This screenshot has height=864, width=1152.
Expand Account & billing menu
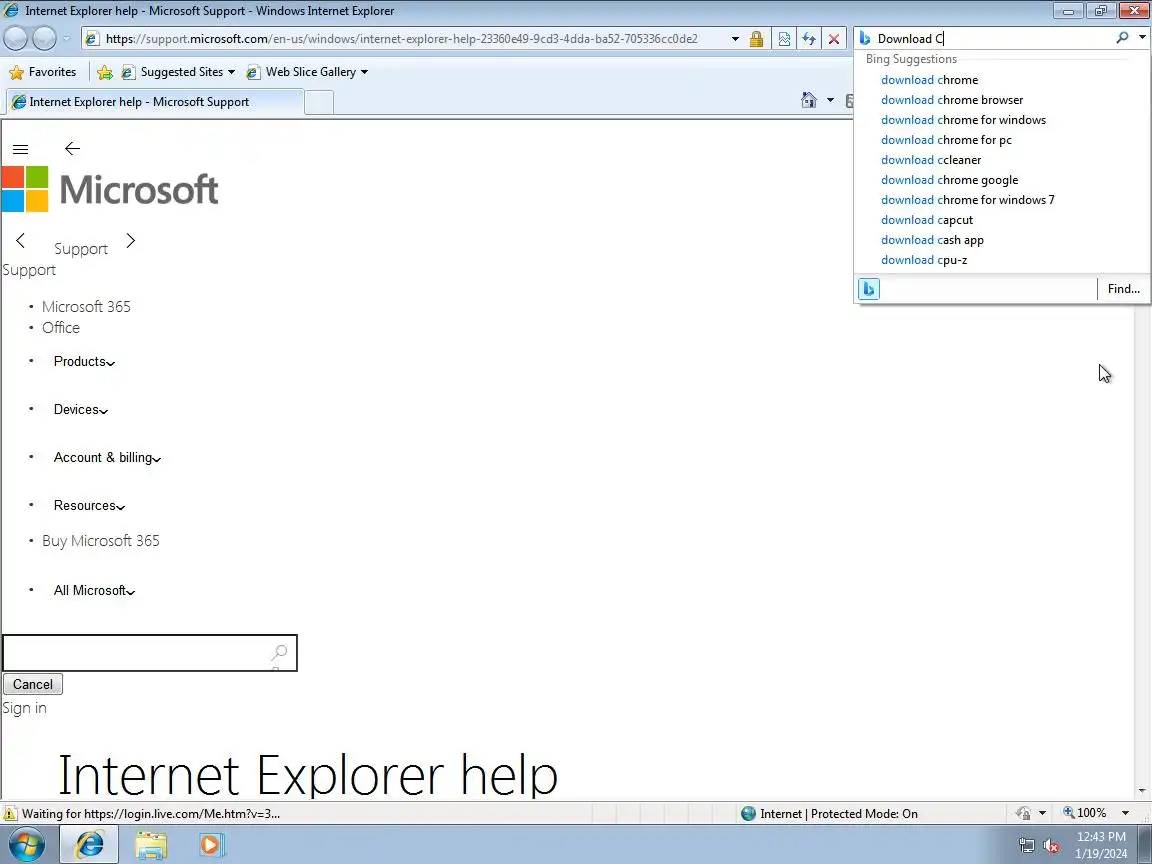(x=107, y=458)
